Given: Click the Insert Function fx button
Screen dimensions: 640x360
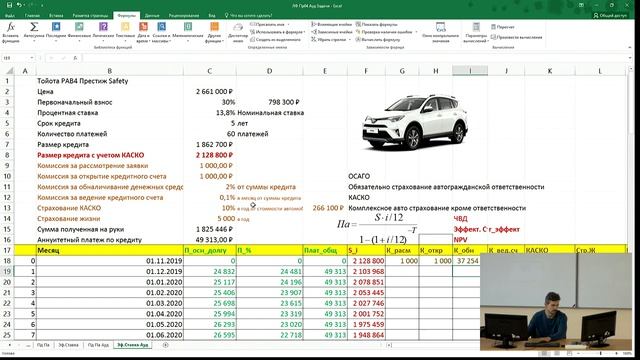Looking at the screenshot, I should tap(11, 32).
